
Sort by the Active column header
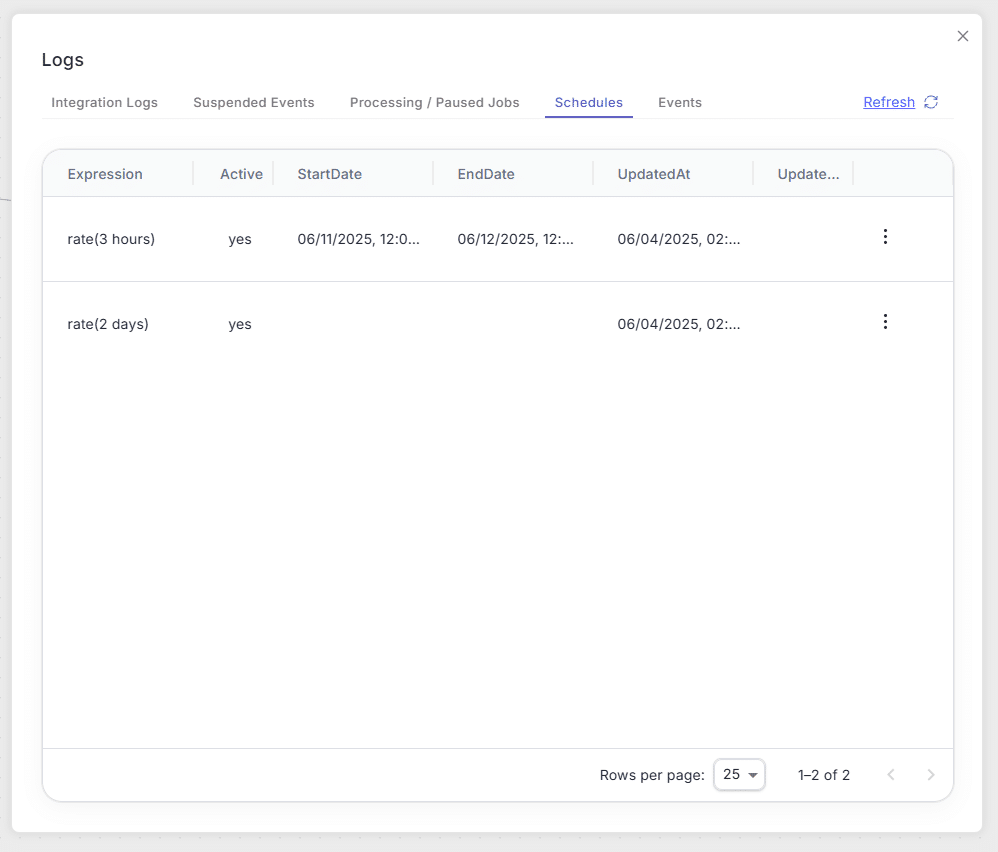coord(241,174)
